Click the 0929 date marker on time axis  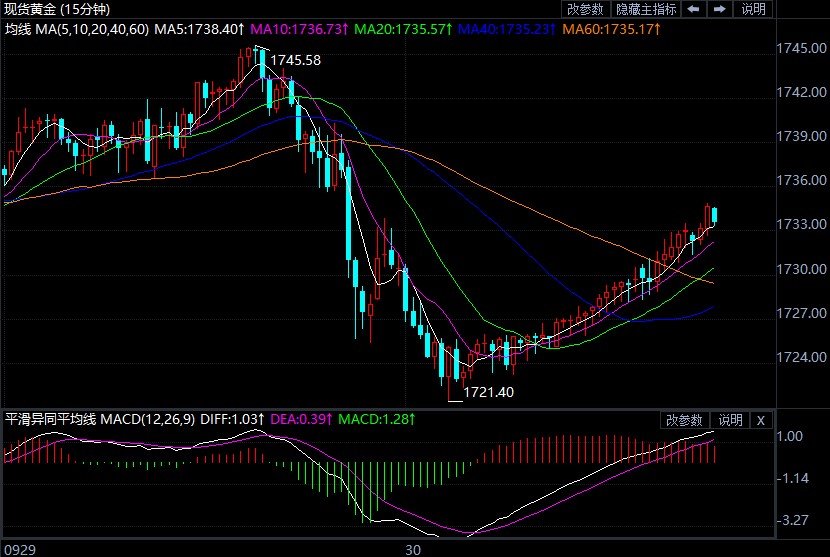[20, 550]
